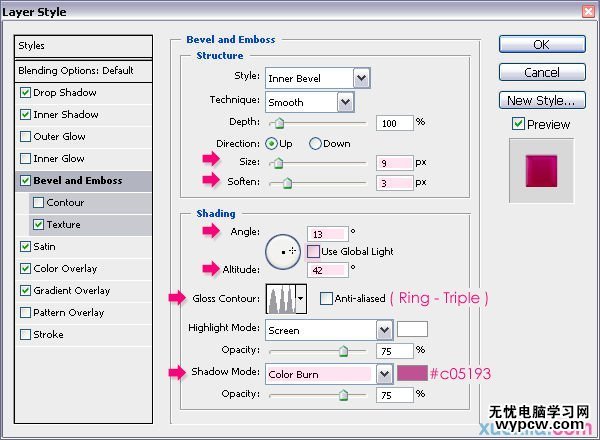This screenshot has width=600, height=440.
Task: Enable the Stroke checkbox
Action: point(25,335)
